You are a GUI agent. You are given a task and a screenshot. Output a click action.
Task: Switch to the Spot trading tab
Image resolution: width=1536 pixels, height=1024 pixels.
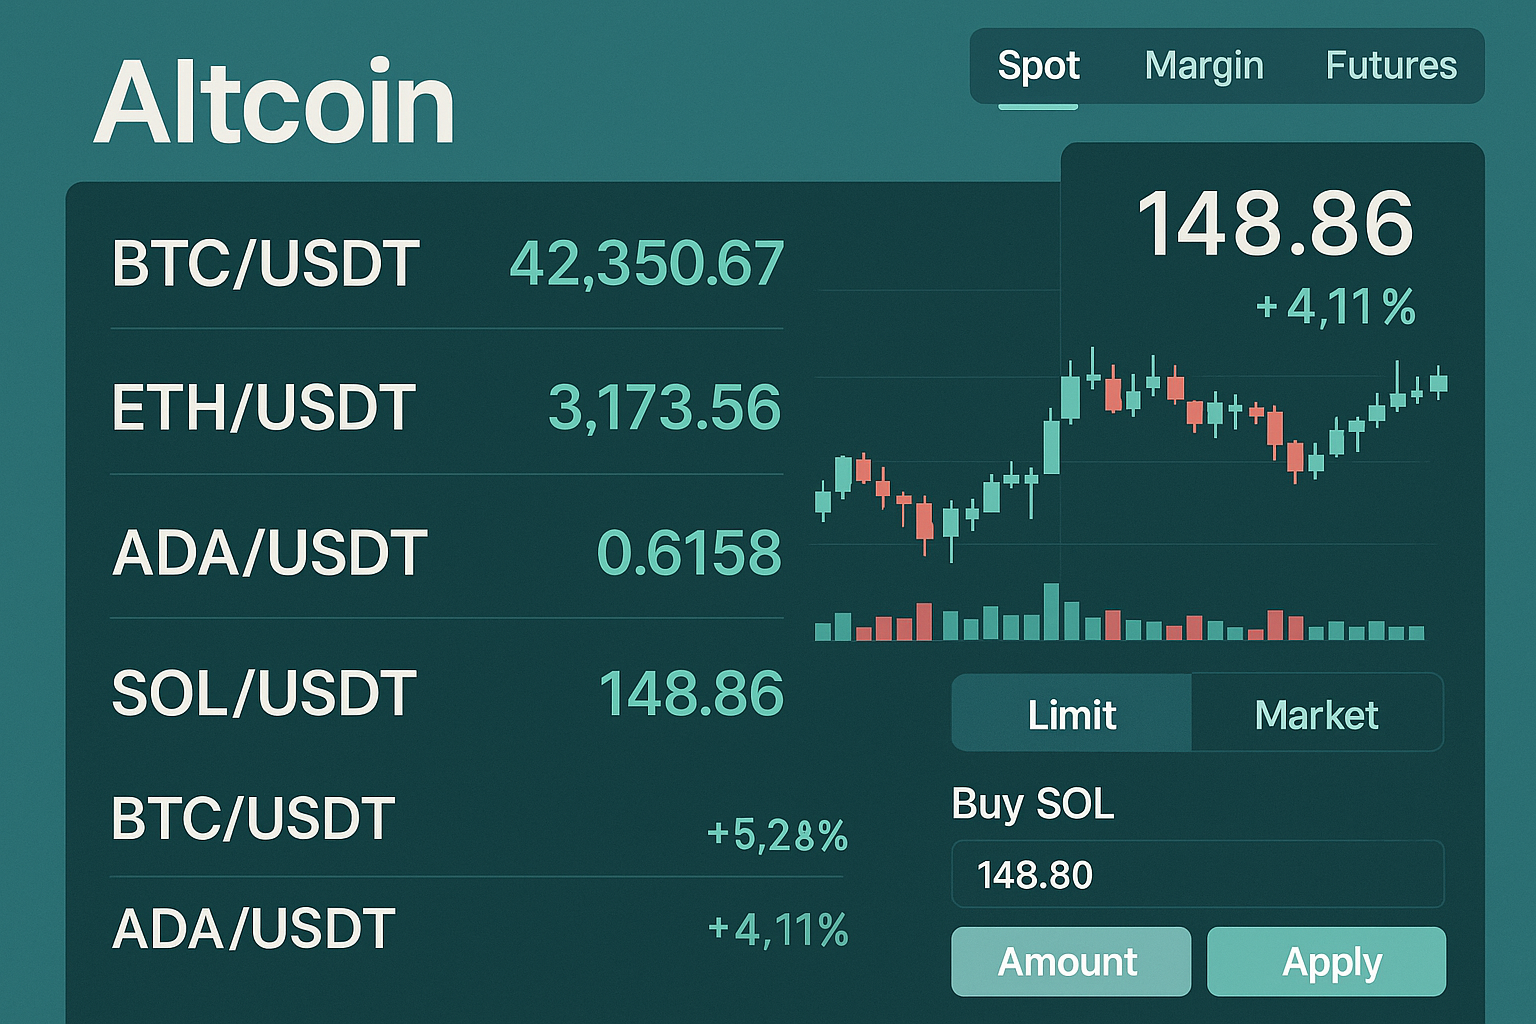[x=1038, y=66]
